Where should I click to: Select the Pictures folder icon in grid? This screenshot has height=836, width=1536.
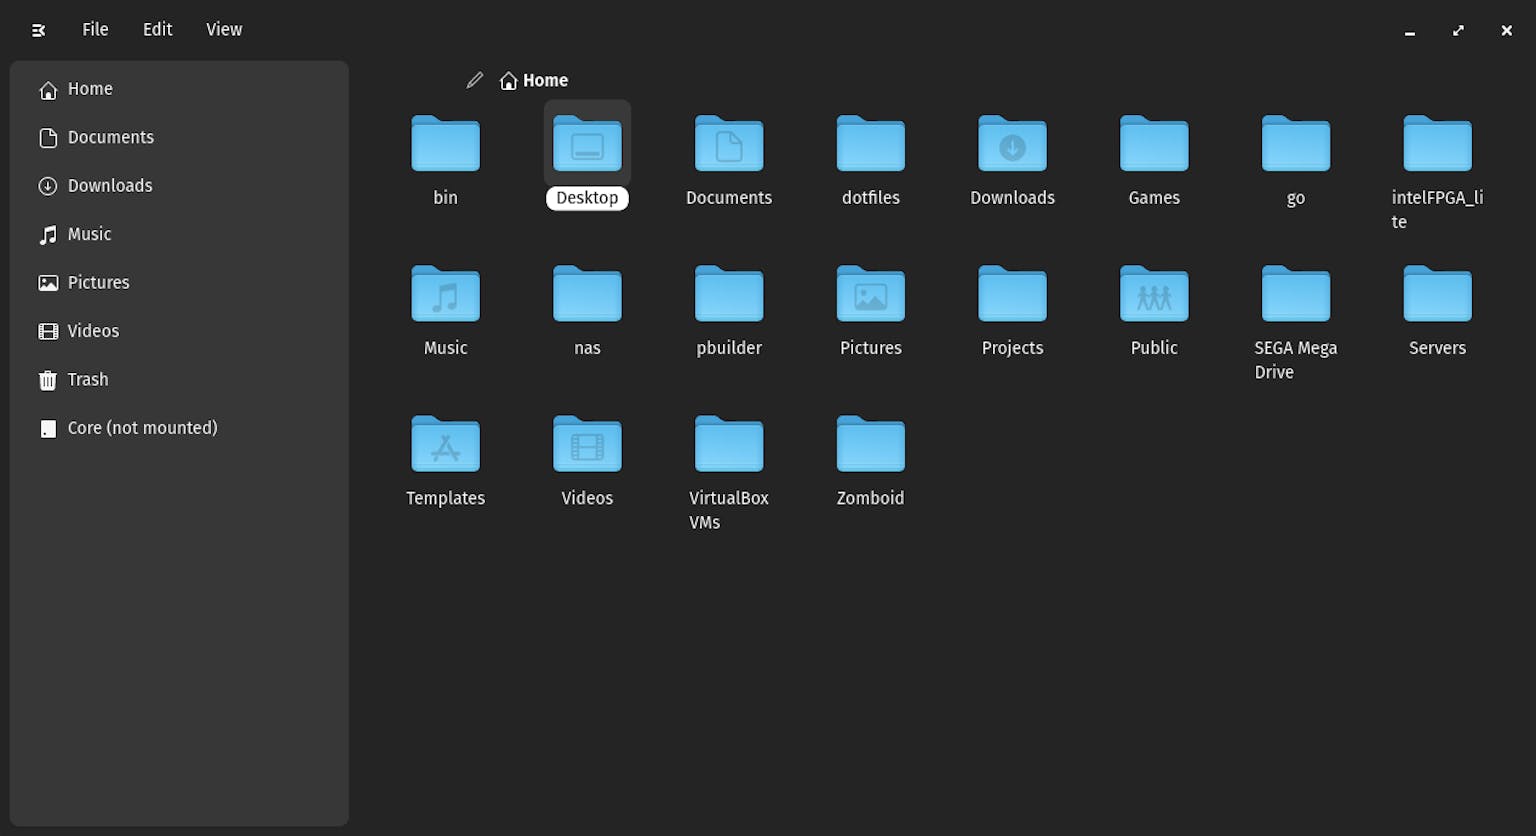coord(870,295)
